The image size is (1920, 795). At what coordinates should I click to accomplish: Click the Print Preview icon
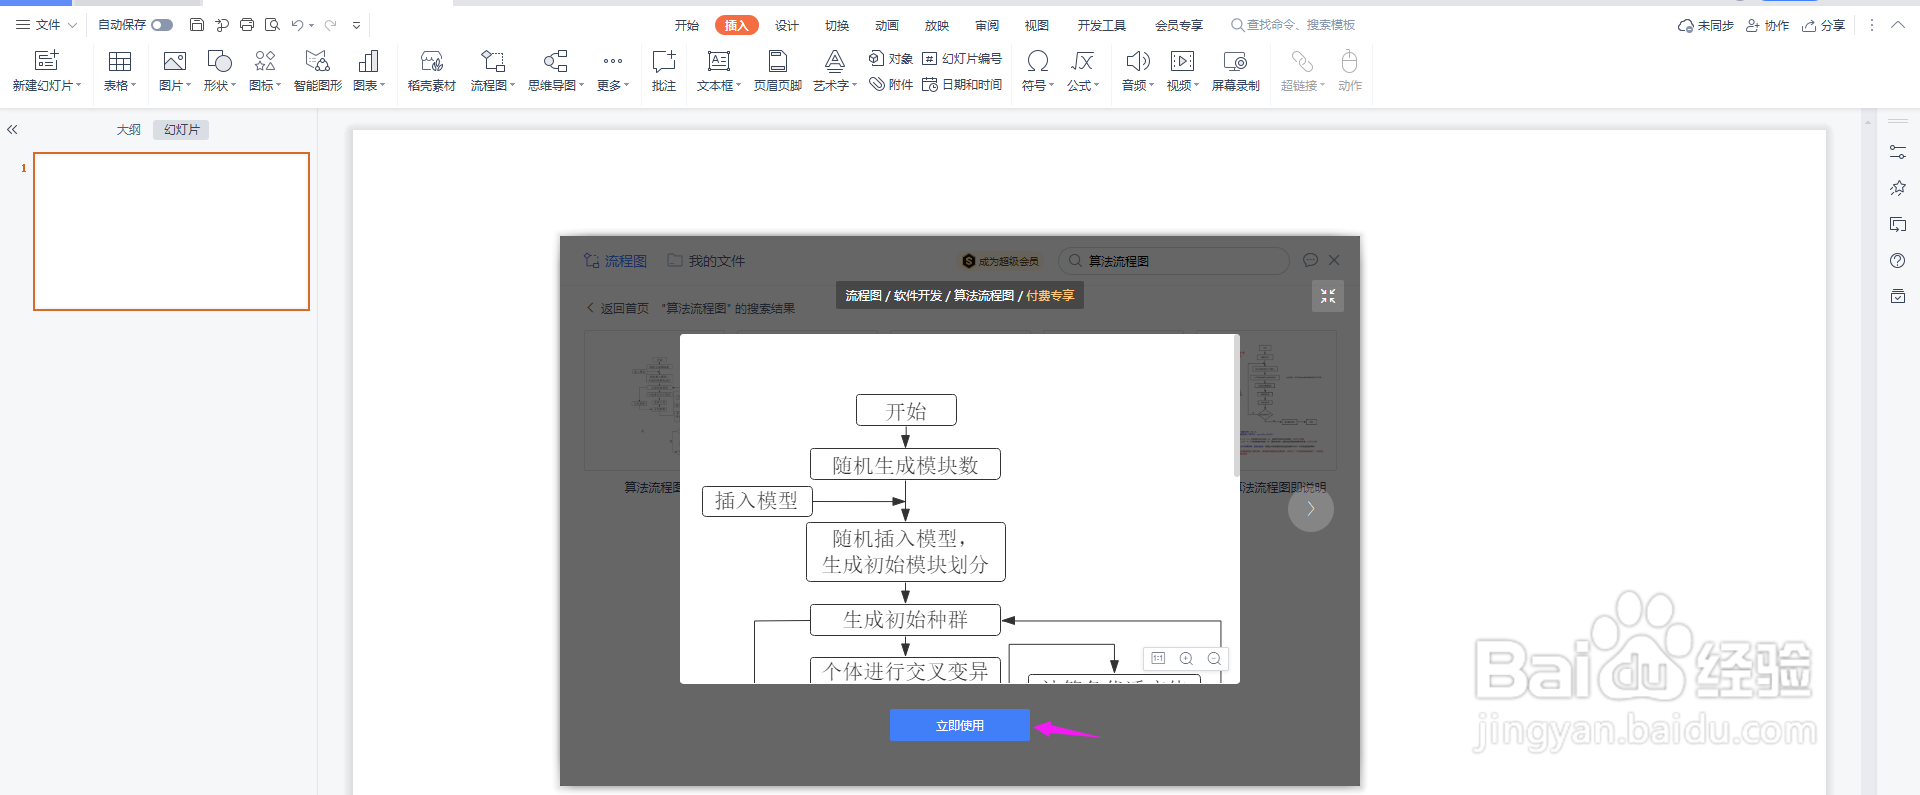click(272, 25)
